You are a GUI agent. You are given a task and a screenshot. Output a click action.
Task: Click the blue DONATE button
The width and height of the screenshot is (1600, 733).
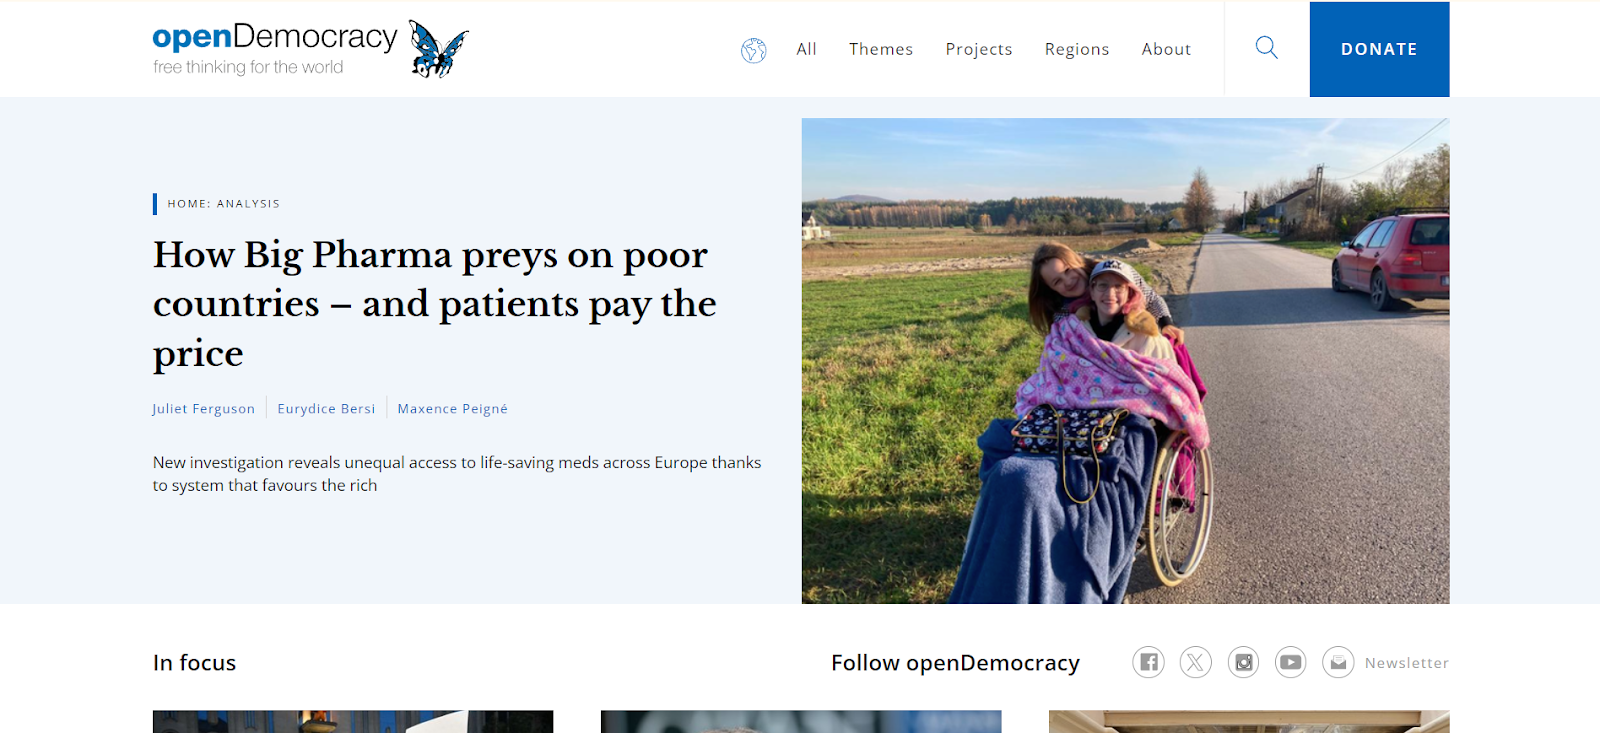point(1379,49)
